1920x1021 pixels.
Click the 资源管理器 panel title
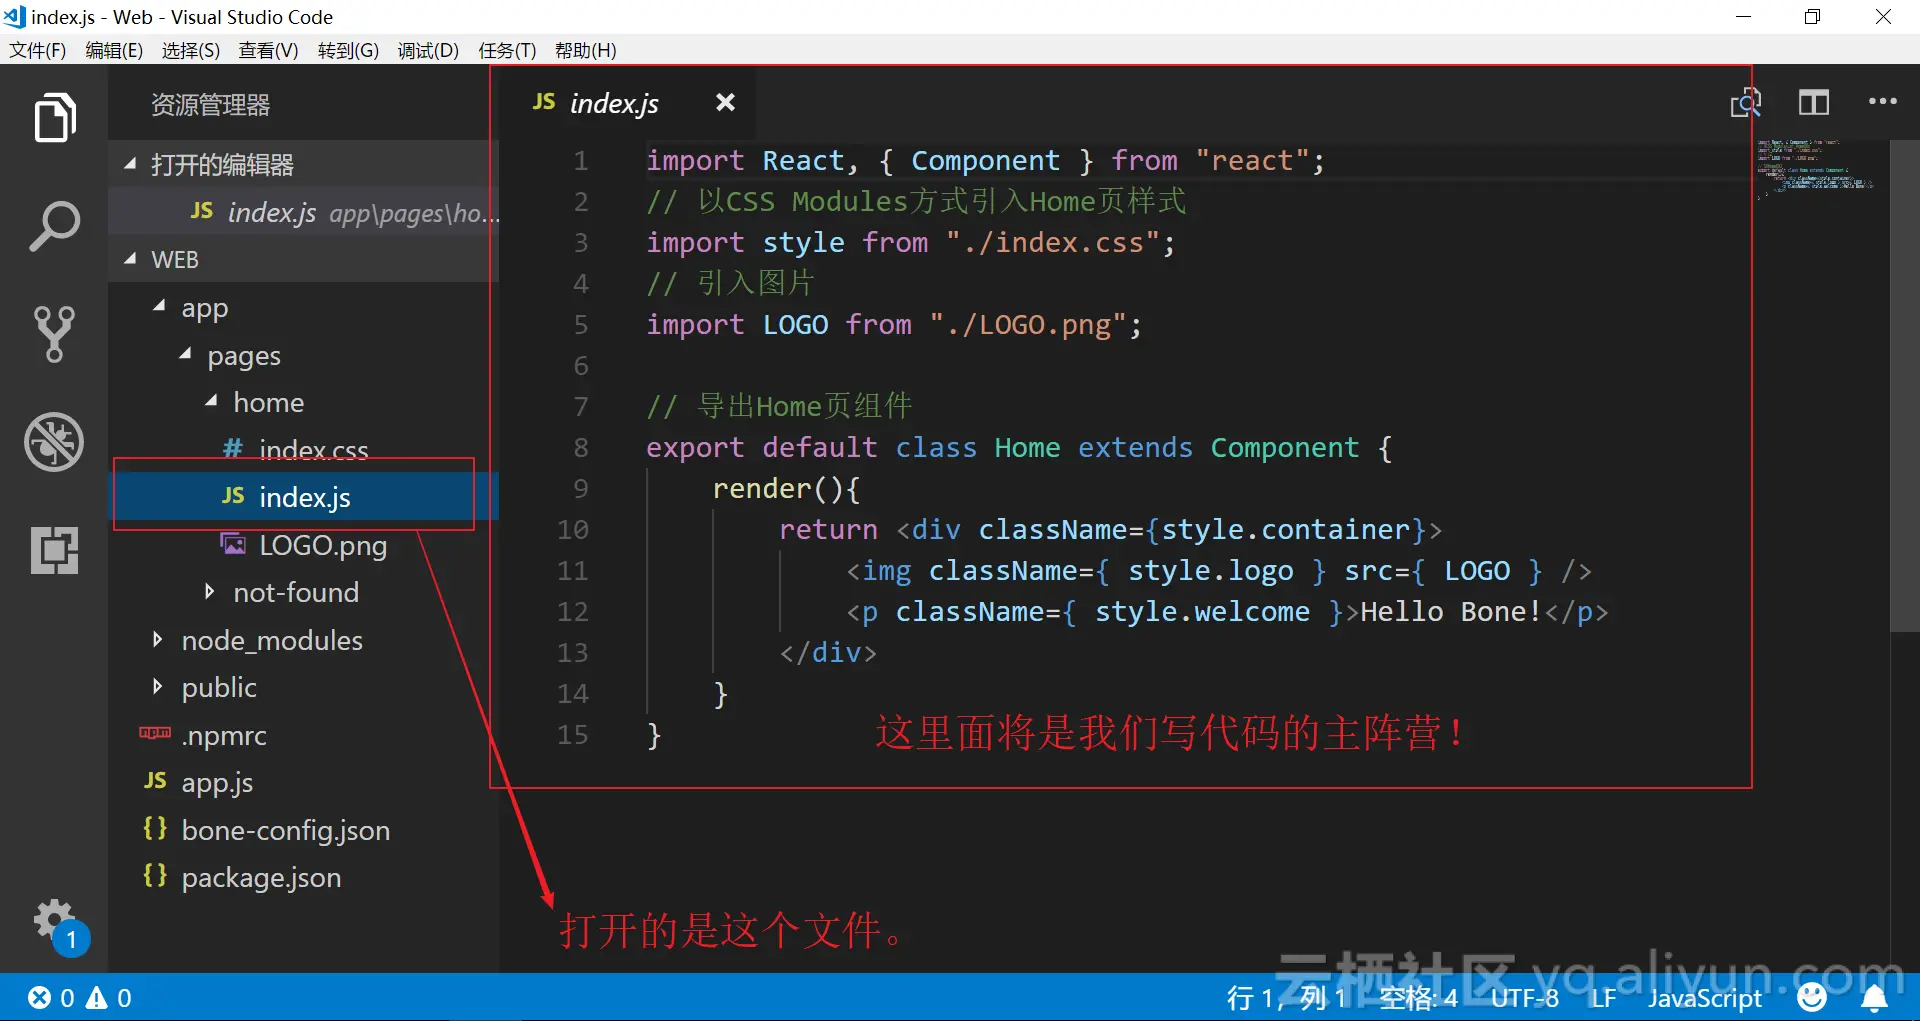point(210,104)
